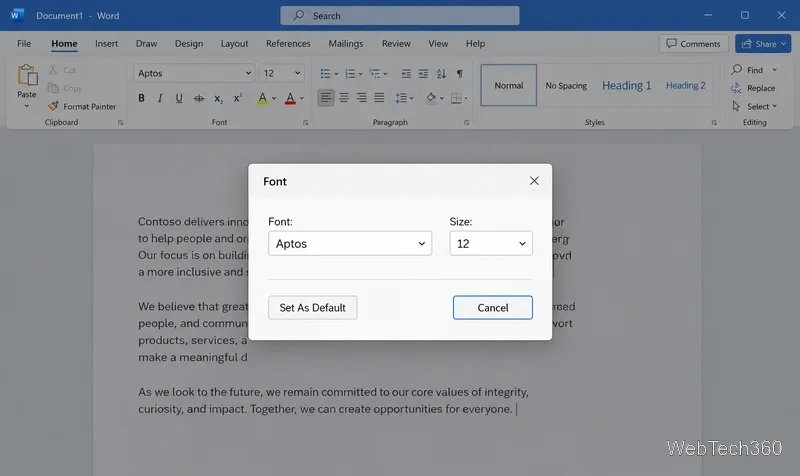Apply yellow text highlight color
This screenshot has width=800, height=476.
[x=262, y=98]
